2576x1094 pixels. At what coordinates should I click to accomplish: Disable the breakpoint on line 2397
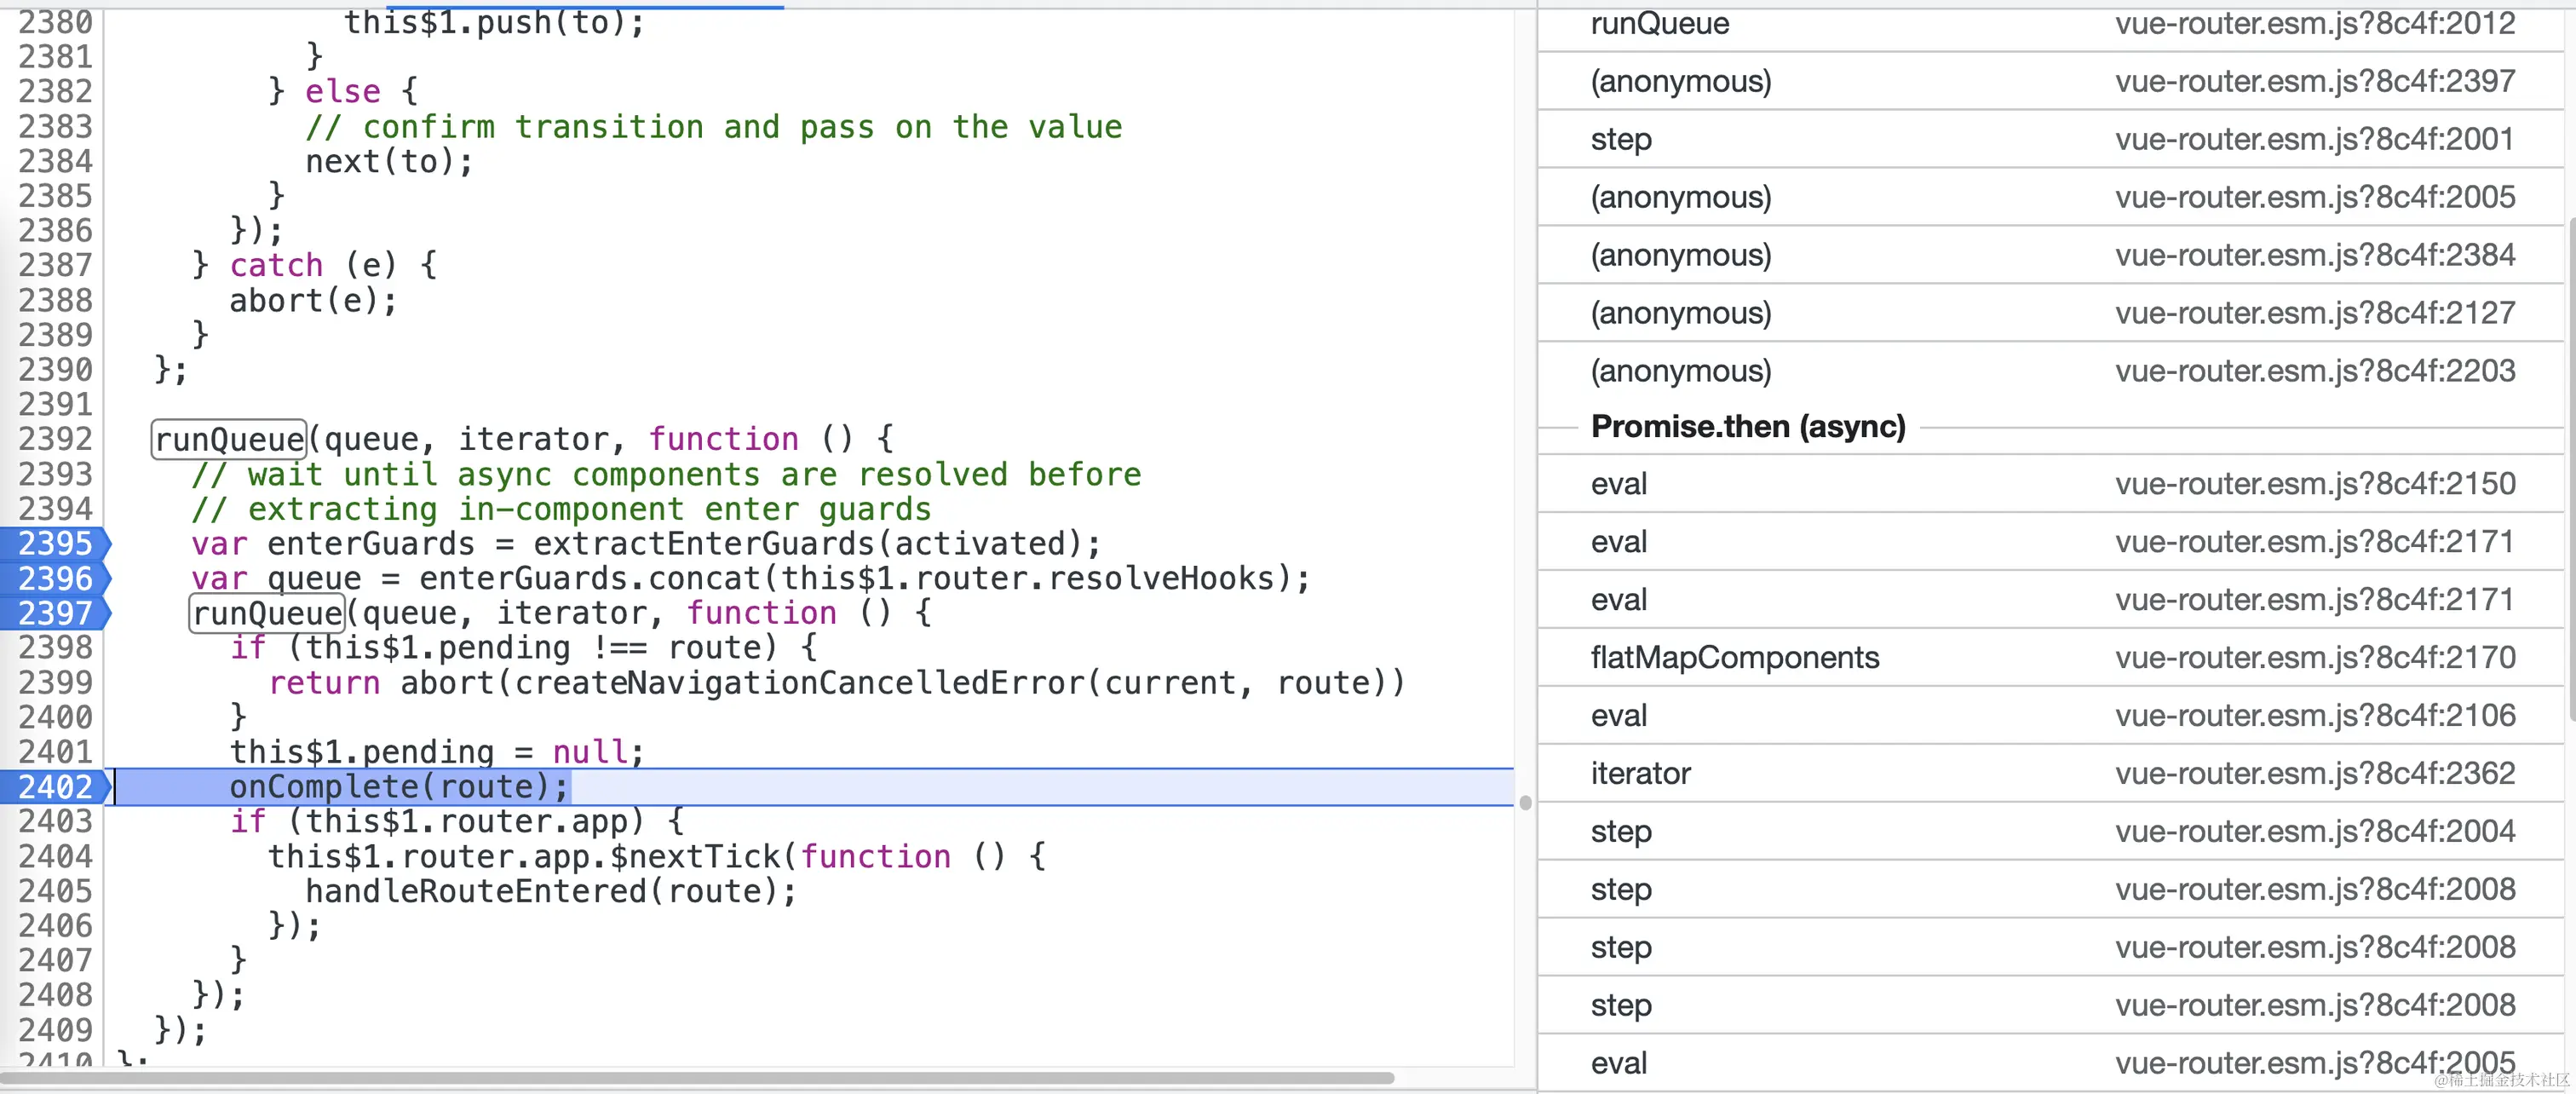click(55, 613)
